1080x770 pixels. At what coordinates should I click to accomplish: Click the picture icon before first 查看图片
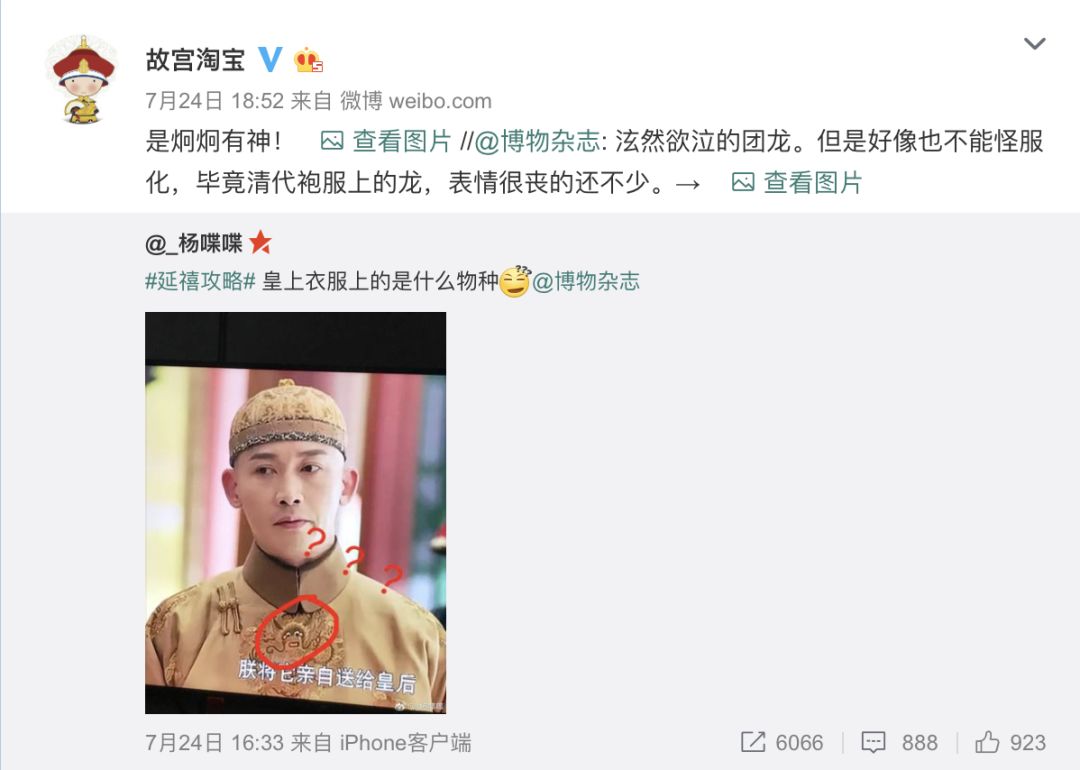(332, 141)
